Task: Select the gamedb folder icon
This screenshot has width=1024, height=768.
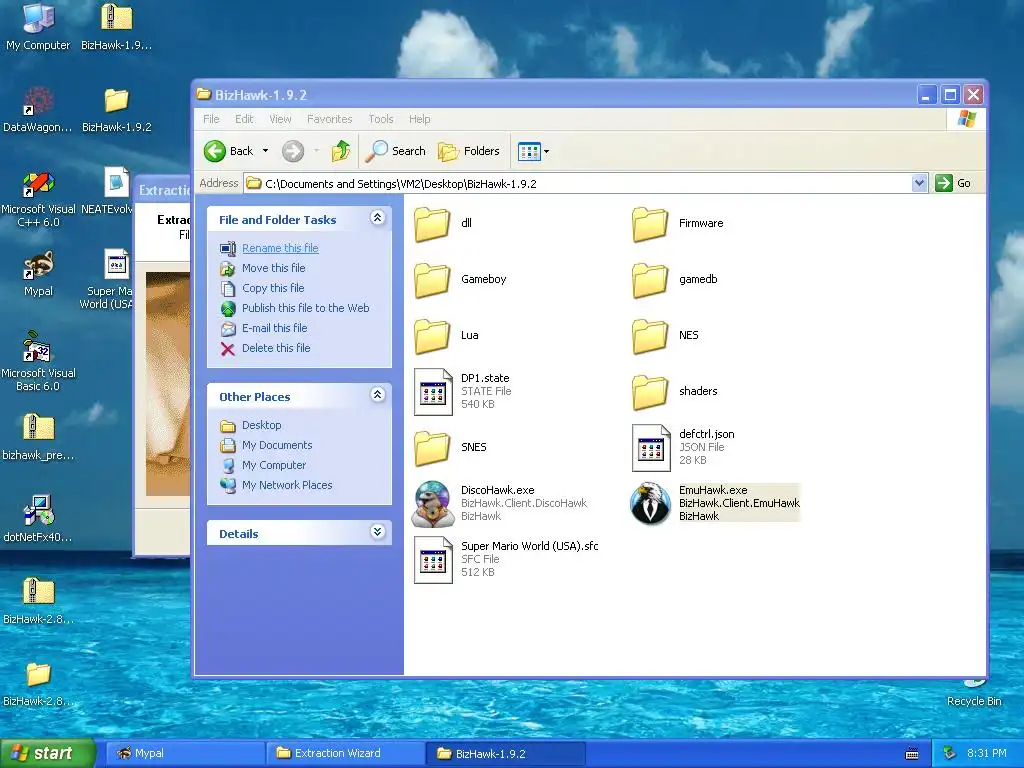Action: point(650,280)
